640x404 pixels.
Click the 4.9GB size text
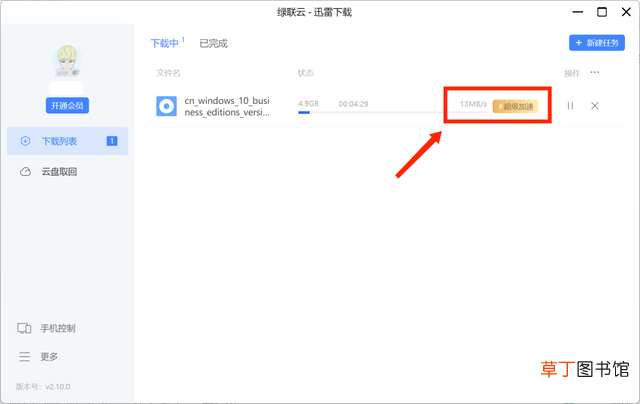pyautogui.click(x=309, y=104)
